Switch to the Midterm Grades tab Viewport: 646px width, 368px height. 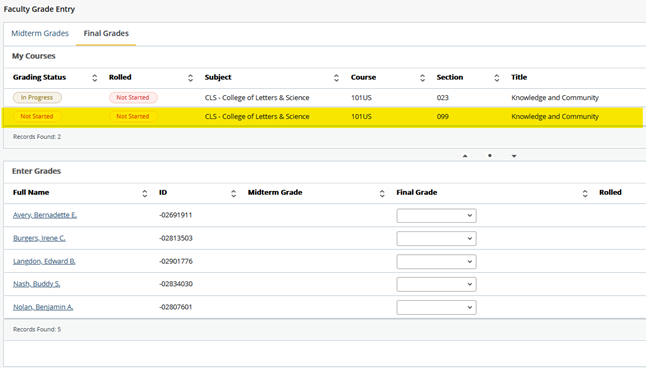point(40,33)
